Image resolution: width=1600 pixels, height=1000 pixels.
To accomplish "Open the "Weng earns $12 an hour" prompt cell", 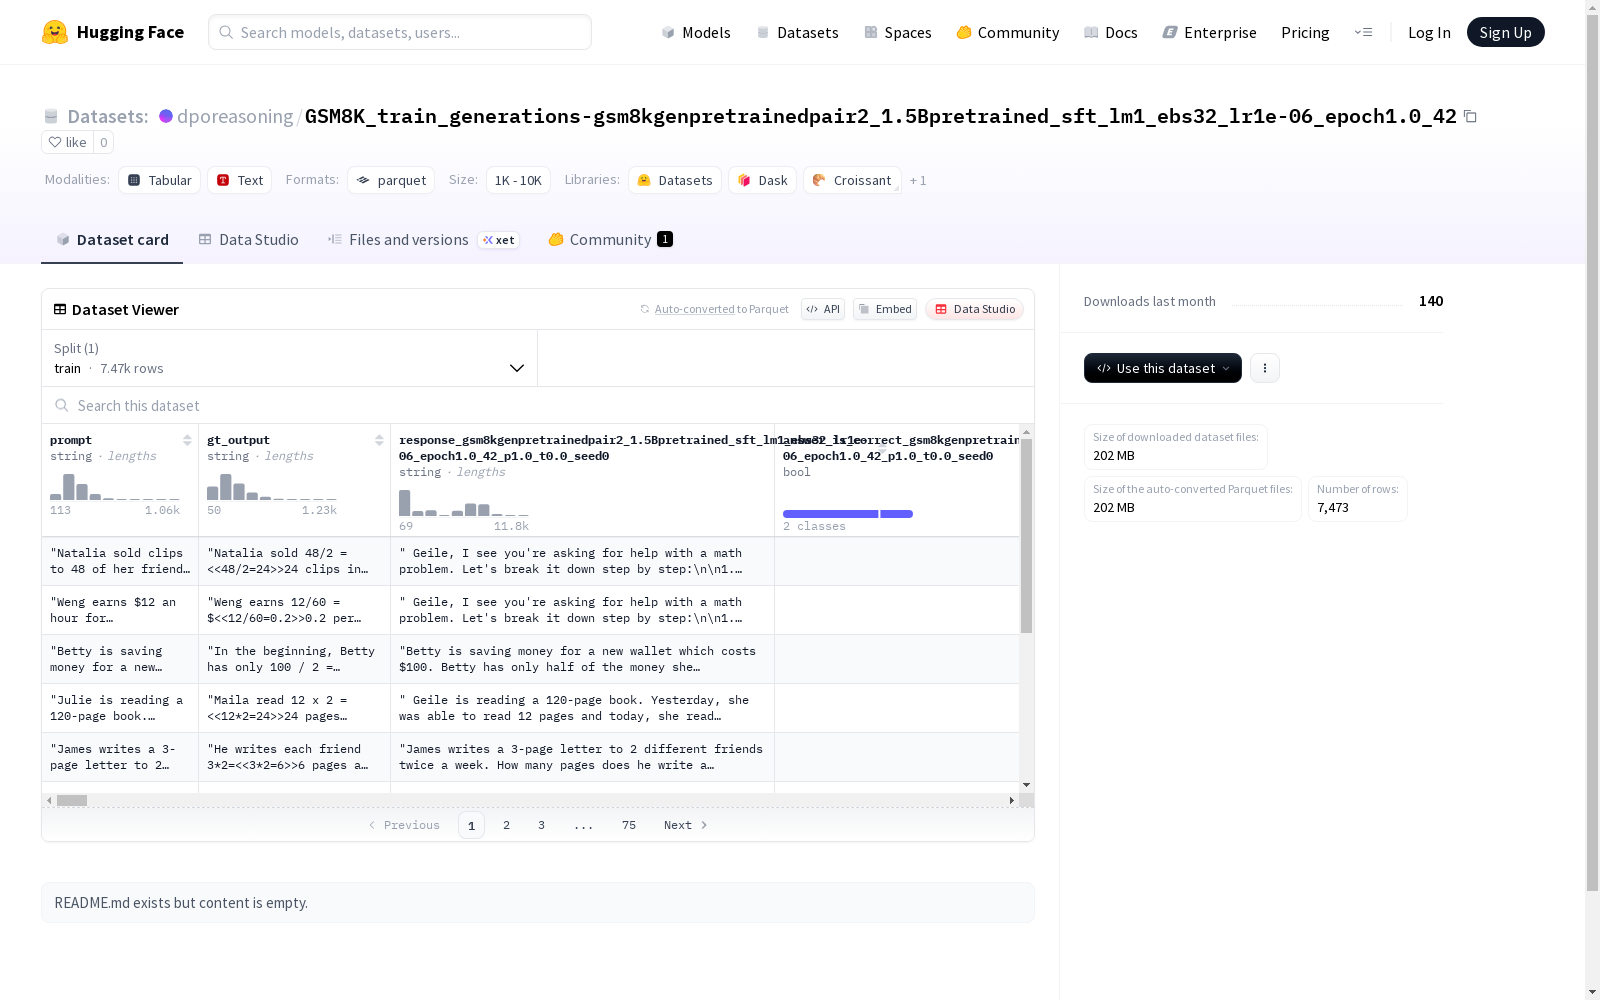I will click(x=120, y=610).
